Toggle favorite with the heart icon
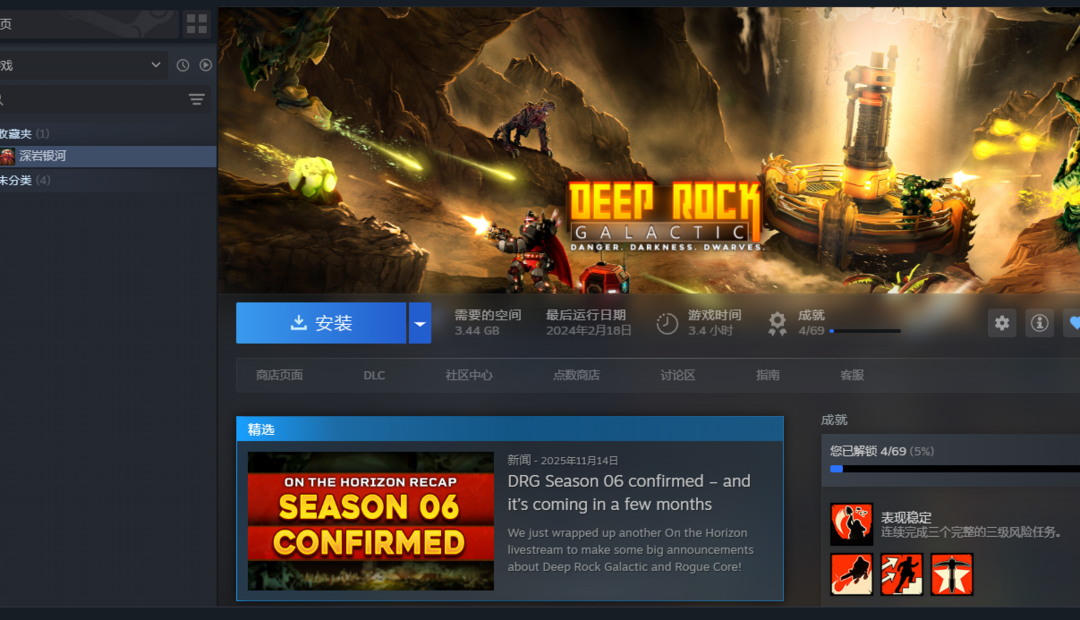The width and height of the screenshot is (1080, 620). [x=1073, y=323]
